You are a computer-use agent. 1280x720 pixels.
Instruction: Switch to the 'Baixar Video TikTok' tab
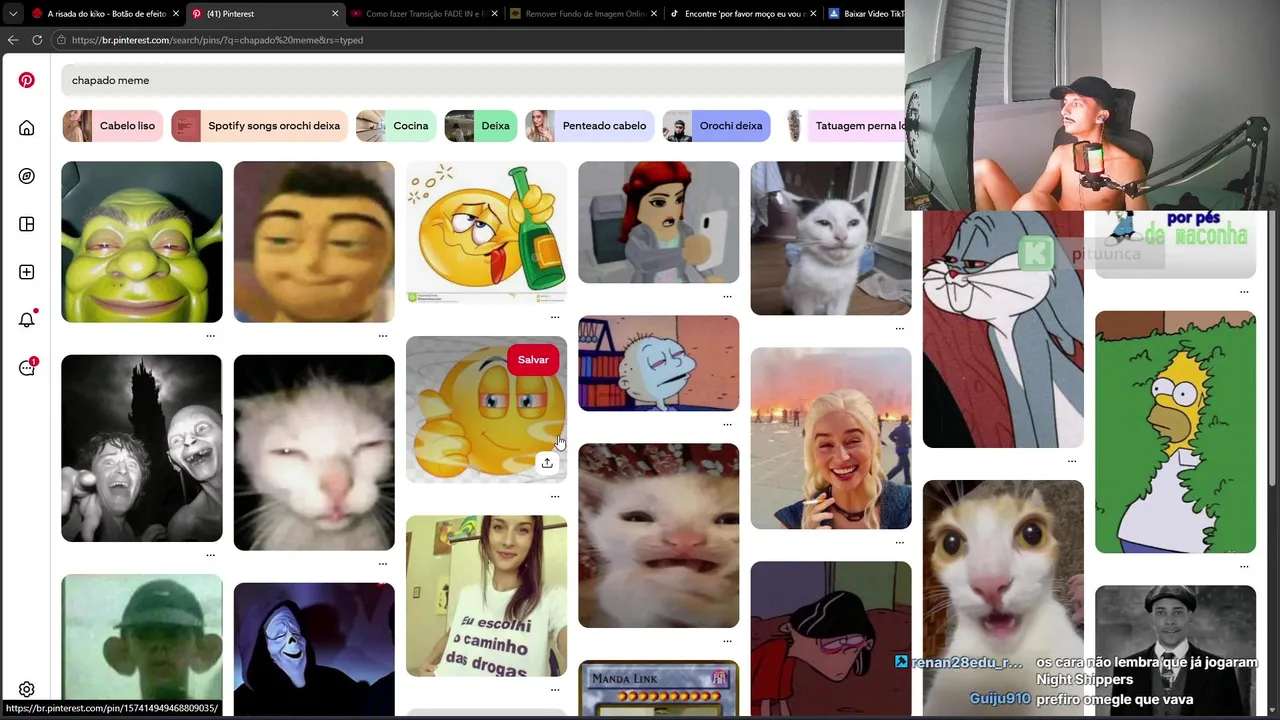pyautogui.click(x=866, y=14)
